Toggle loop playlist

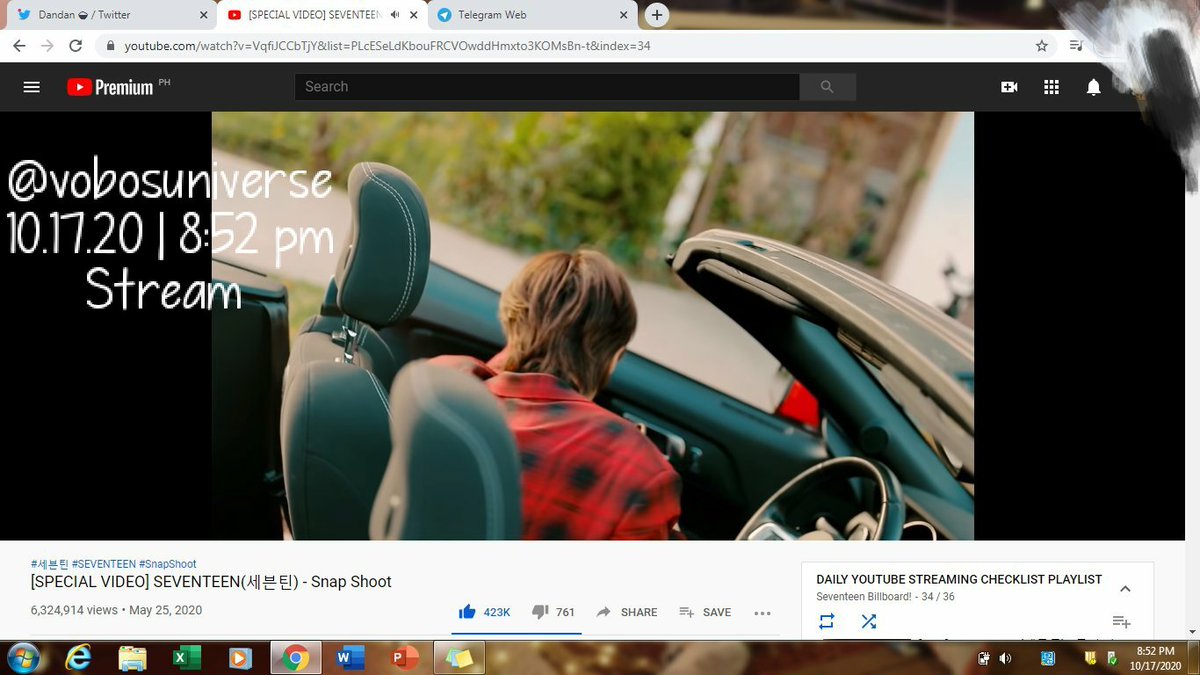[x=826, y=621]
